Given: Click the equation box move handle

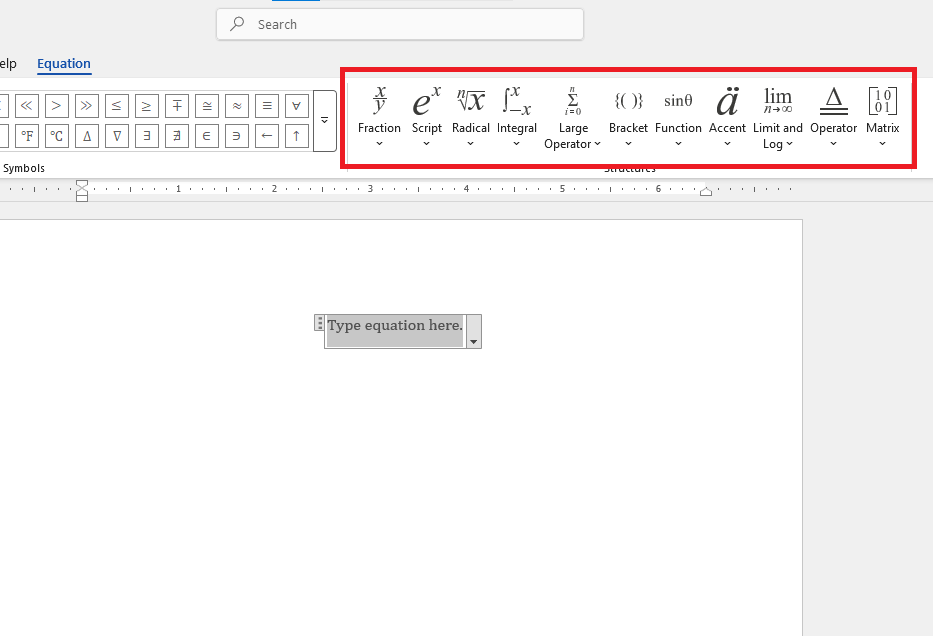Looking at the screenshot, I should (x=320, y=322).
